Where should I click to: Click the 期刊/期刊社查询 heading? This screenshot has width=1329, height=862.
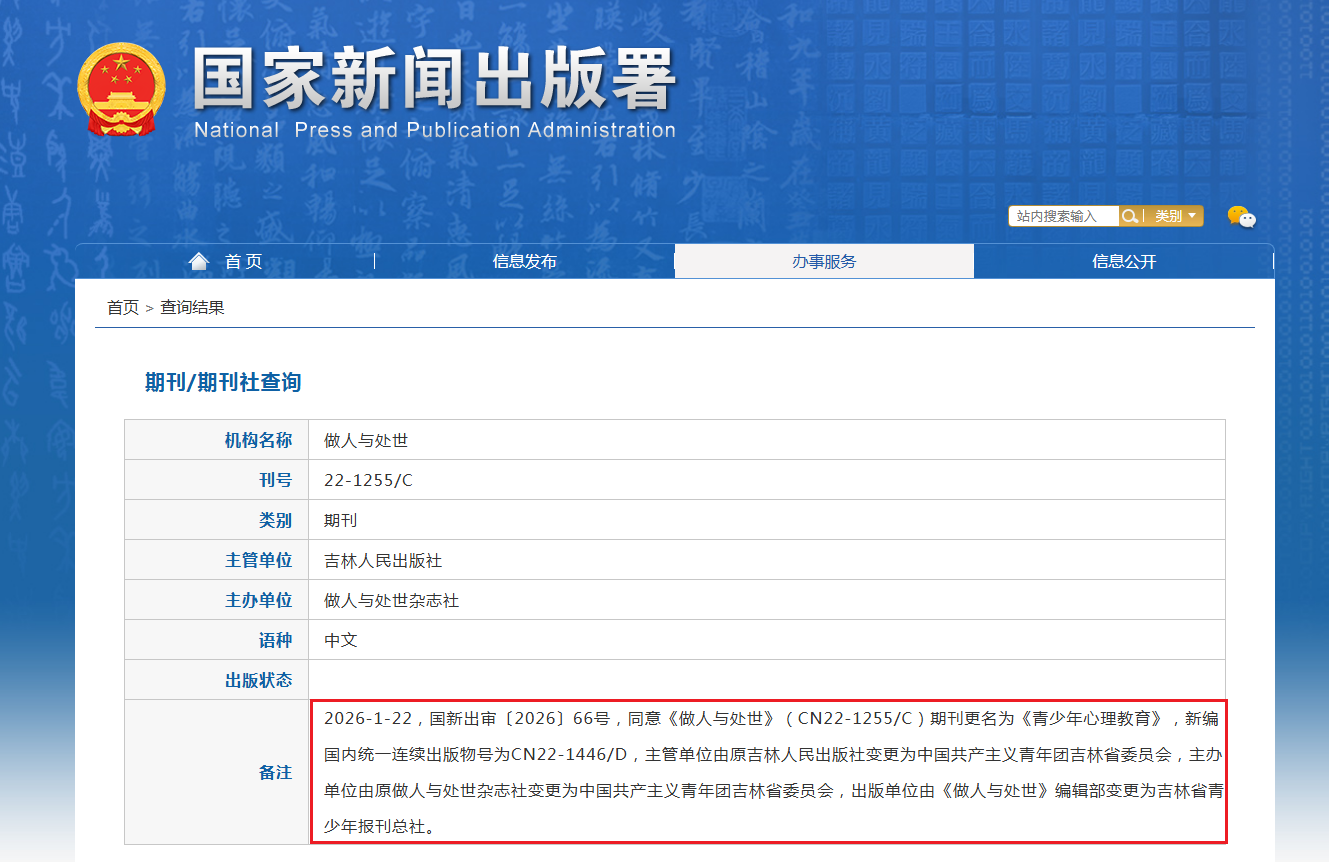(223, 382)
